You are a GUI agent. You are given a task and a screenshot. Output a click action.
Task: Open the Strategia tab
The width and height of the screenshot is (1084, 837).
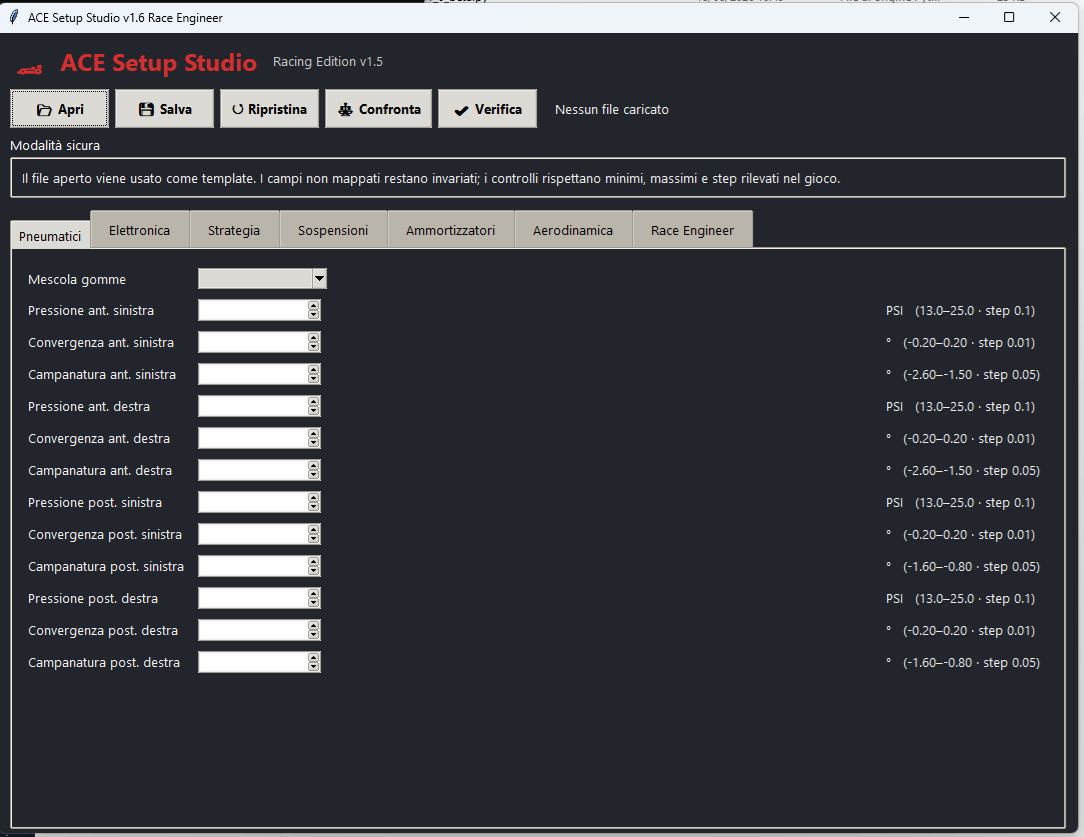[x=234, y=230]
